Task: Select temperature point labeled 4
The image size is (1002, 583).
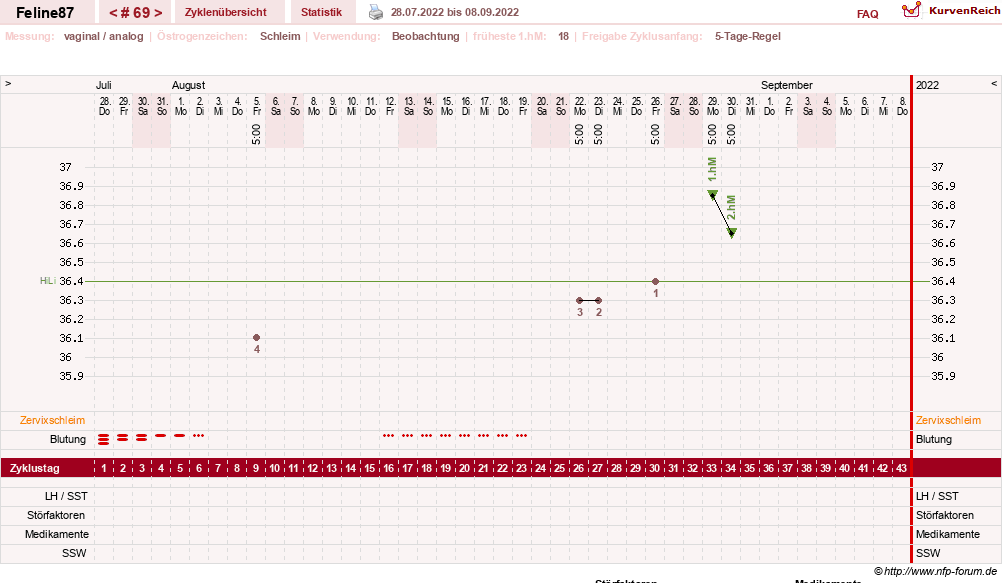Action: [256, 338]
